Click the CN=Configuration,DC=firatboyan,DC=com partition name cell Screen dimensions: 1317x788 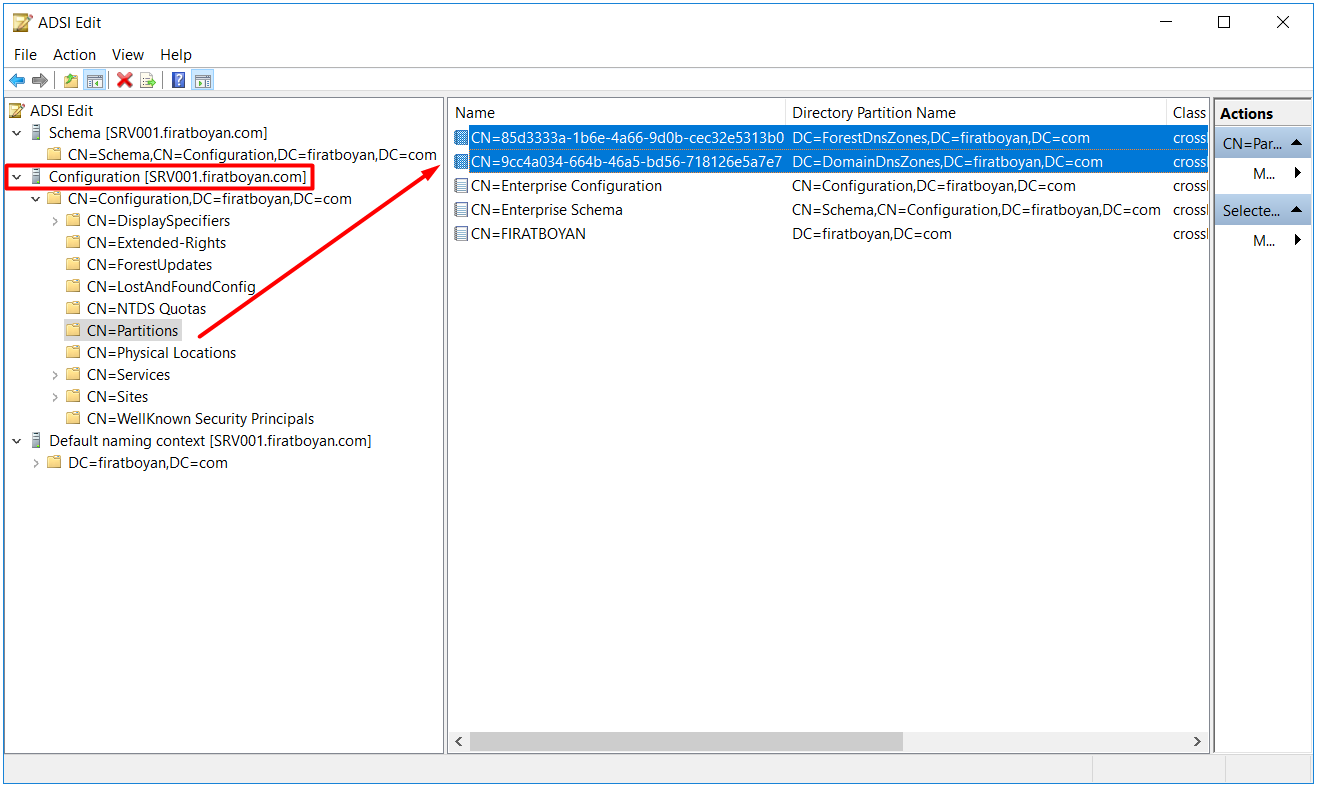(934, 186)
